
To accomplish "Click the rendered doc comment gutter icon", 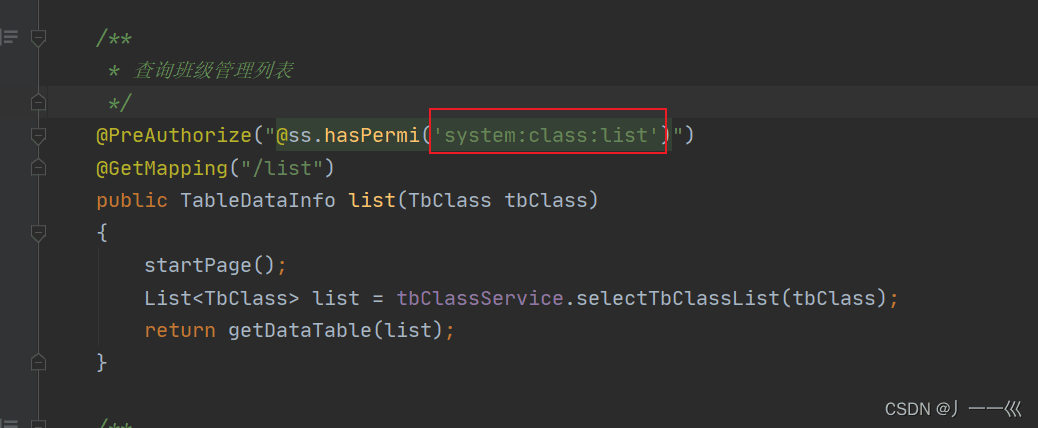I will (x=9, y=37).
